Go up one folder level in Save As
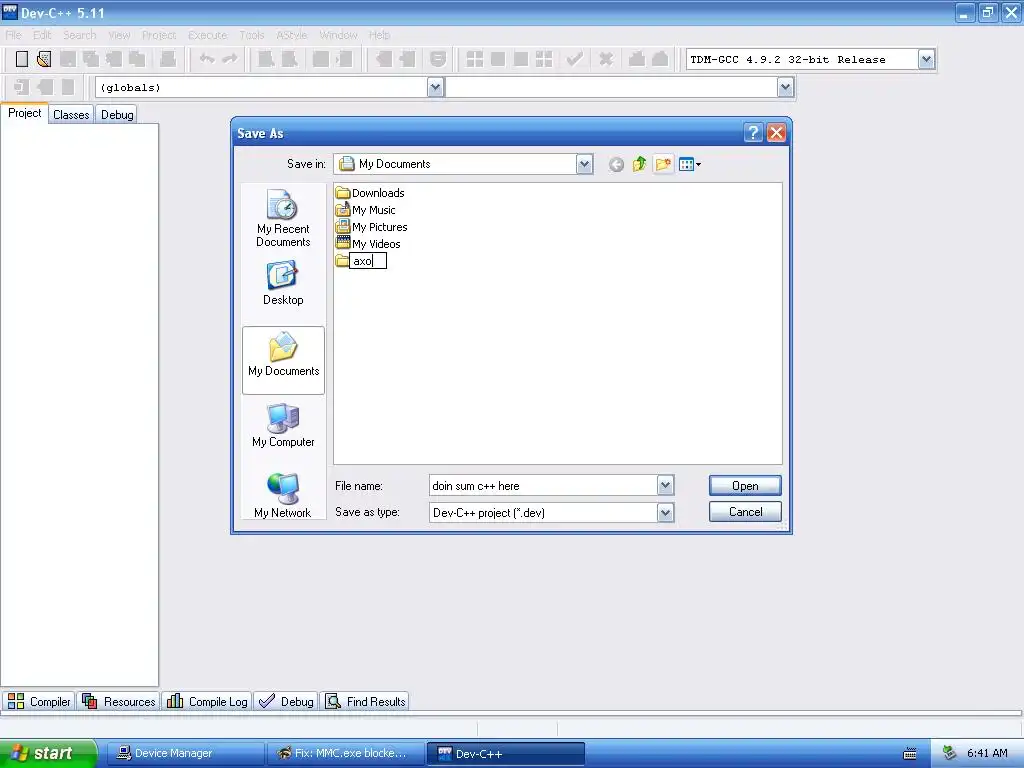1024x768 pixels. 639,165
